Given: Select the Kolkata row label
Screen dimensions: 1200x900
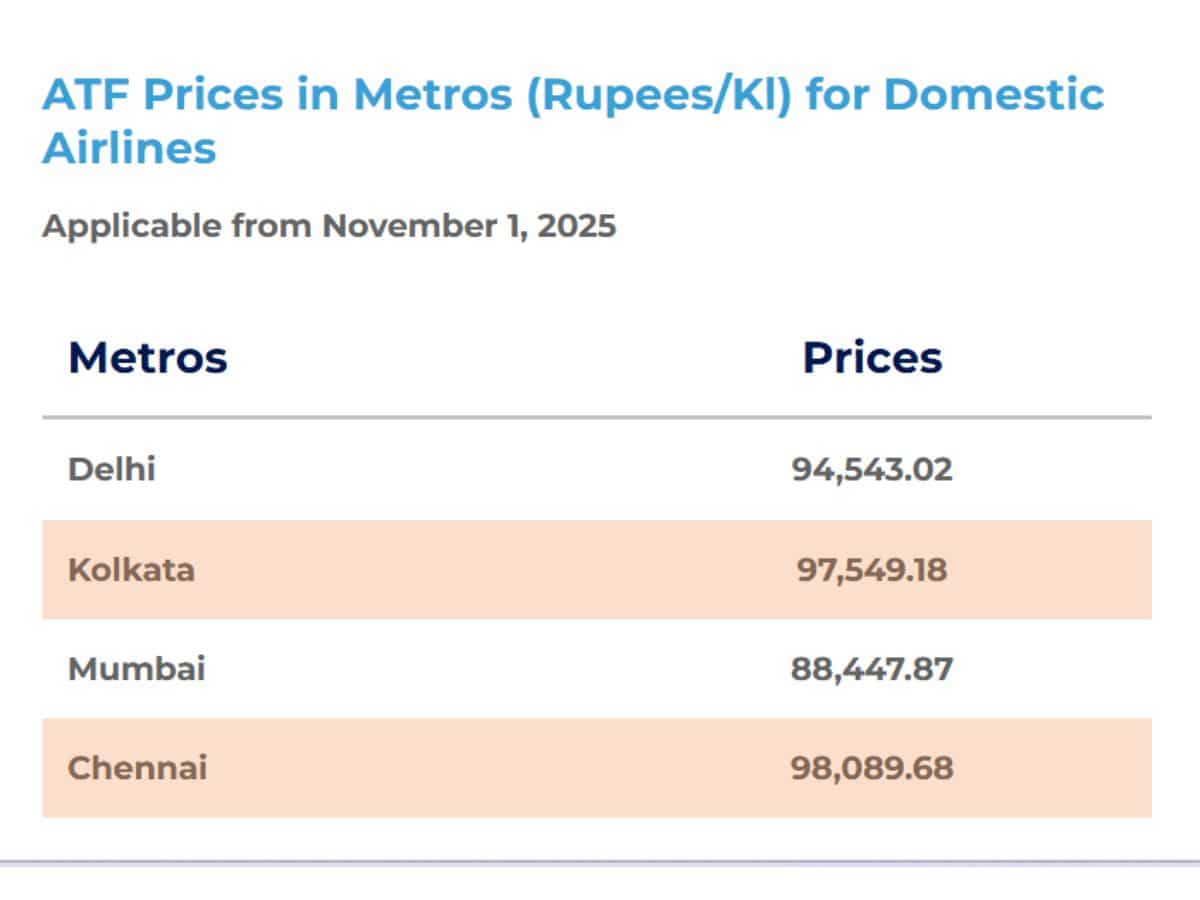Looking at the screenshot, I should coord(131,570).
